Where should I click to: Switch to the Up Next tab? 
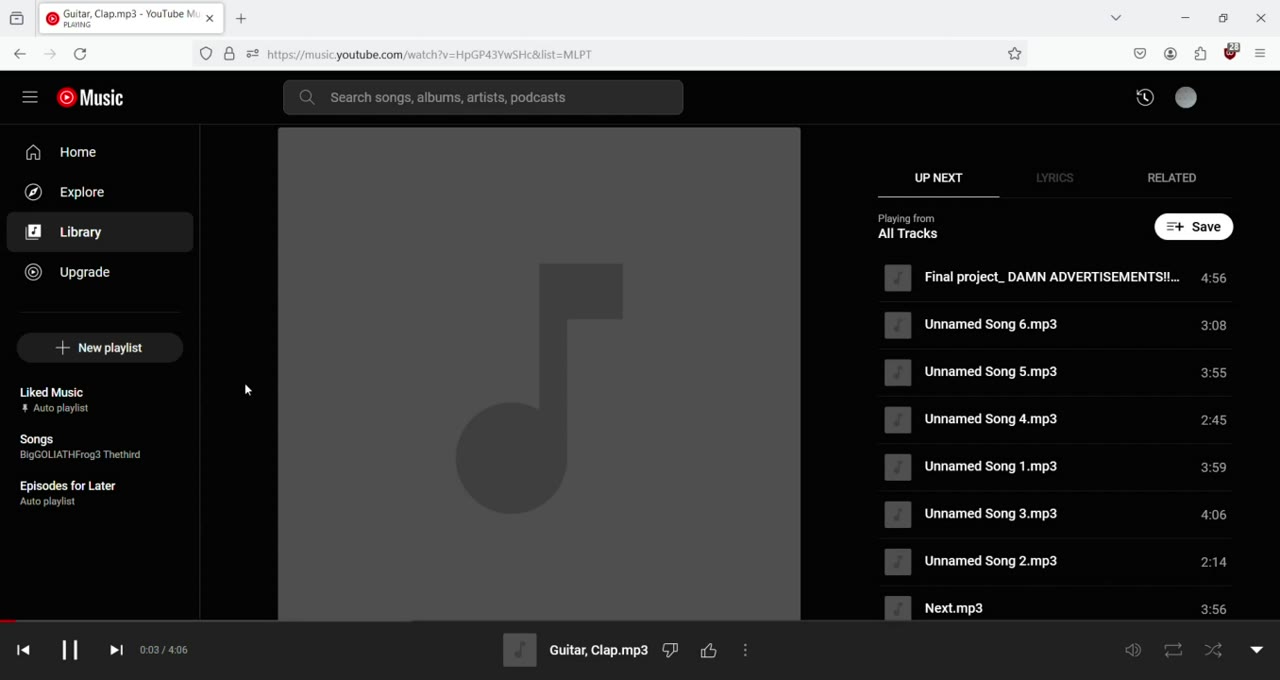(x=938, y=178)
